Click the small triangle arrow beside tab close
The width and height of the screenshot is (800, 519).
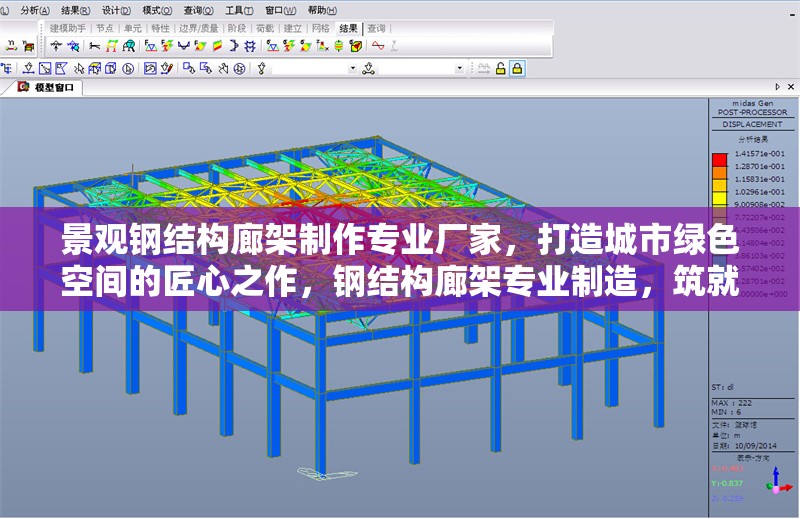coord(777,87)
